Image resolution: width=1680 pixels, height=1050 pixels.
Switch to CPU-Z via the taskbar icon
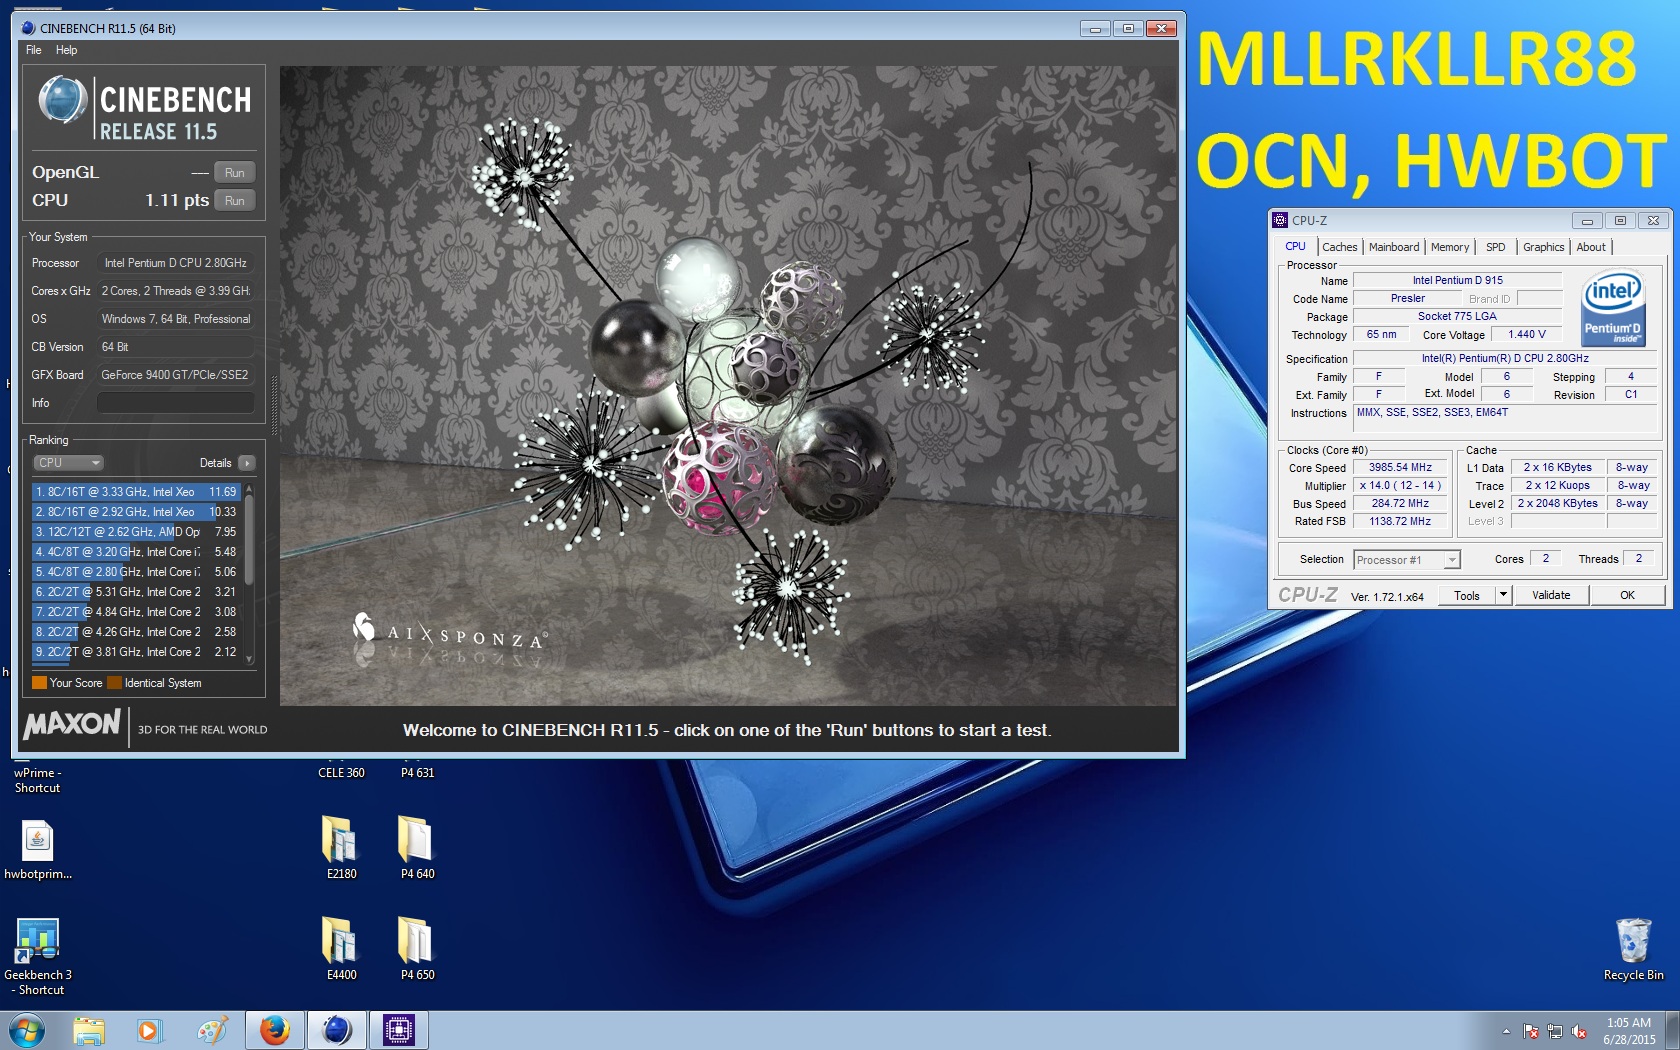[x=399, y=1031]
